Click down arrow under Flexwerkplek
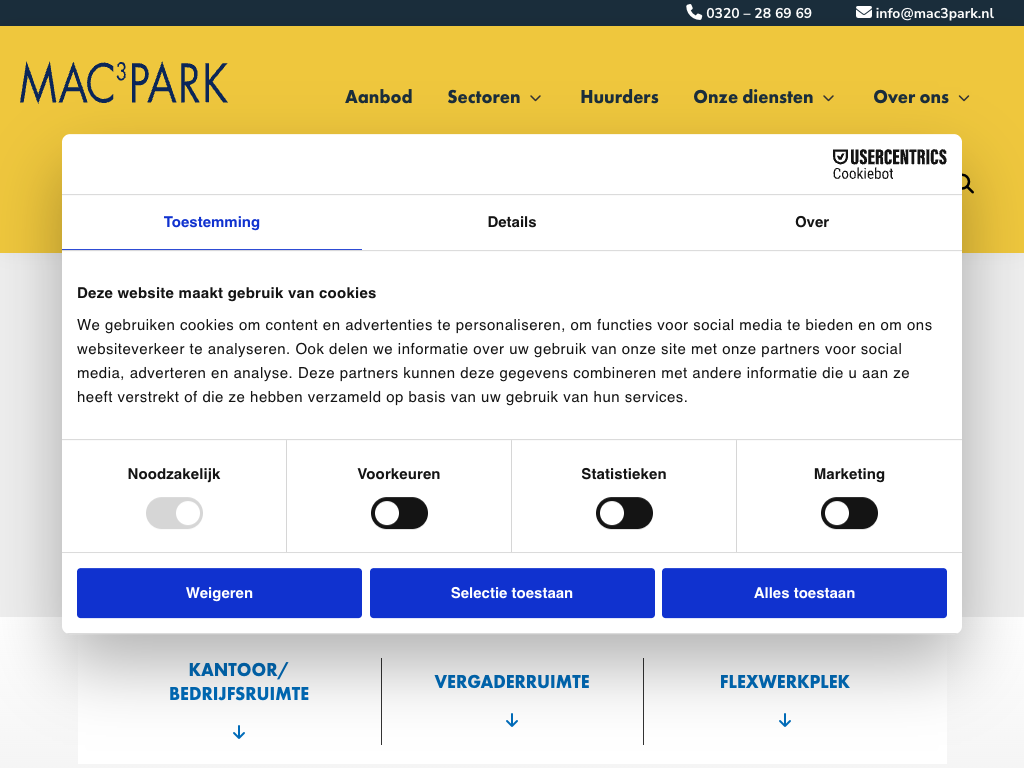Screen dimensions: 1024x768 click(785, 721)
